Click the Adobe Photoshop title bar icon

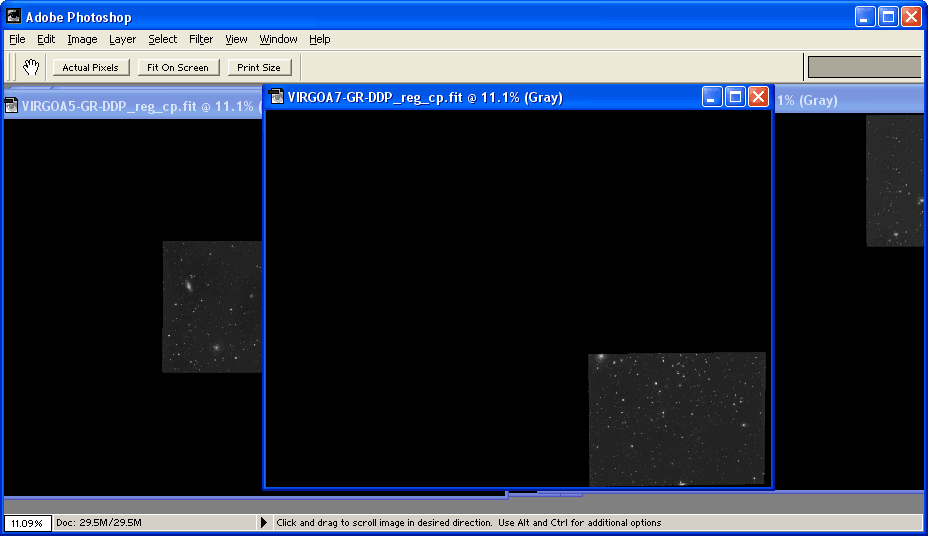[14, 17]
